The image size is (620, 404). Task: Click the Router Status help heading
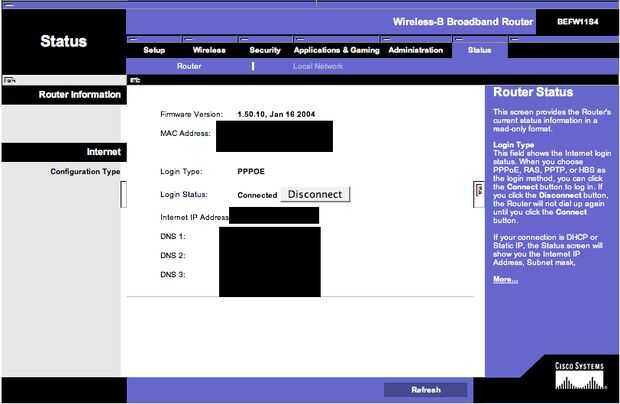[x=533, y=92]
